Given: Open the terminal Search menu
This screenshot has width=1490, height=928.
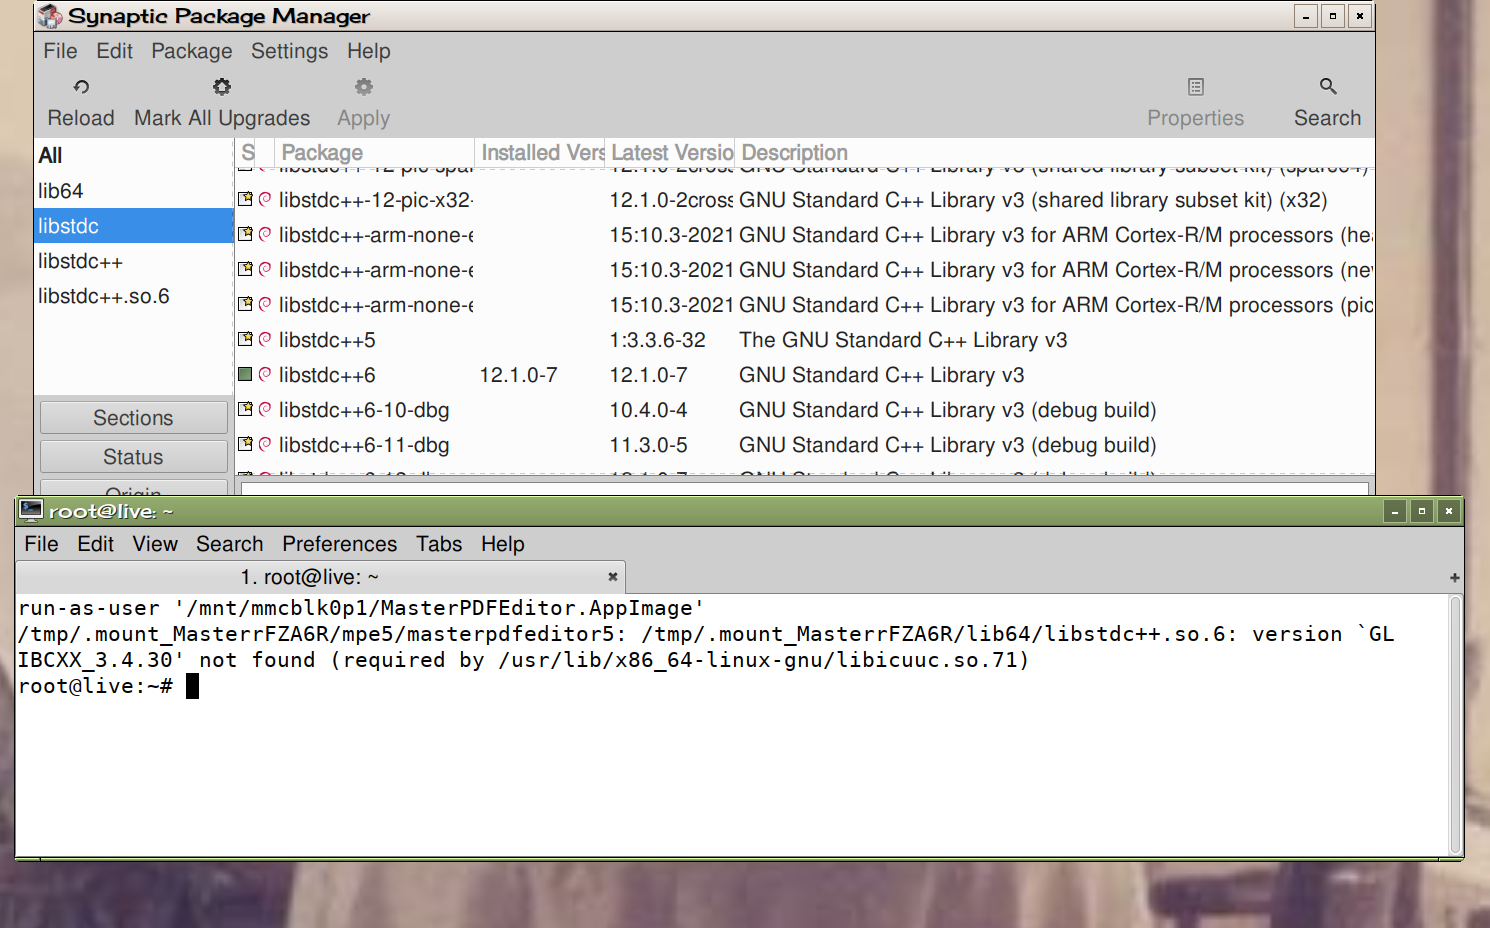Looking at the screenshot, I should pos(229,544).
